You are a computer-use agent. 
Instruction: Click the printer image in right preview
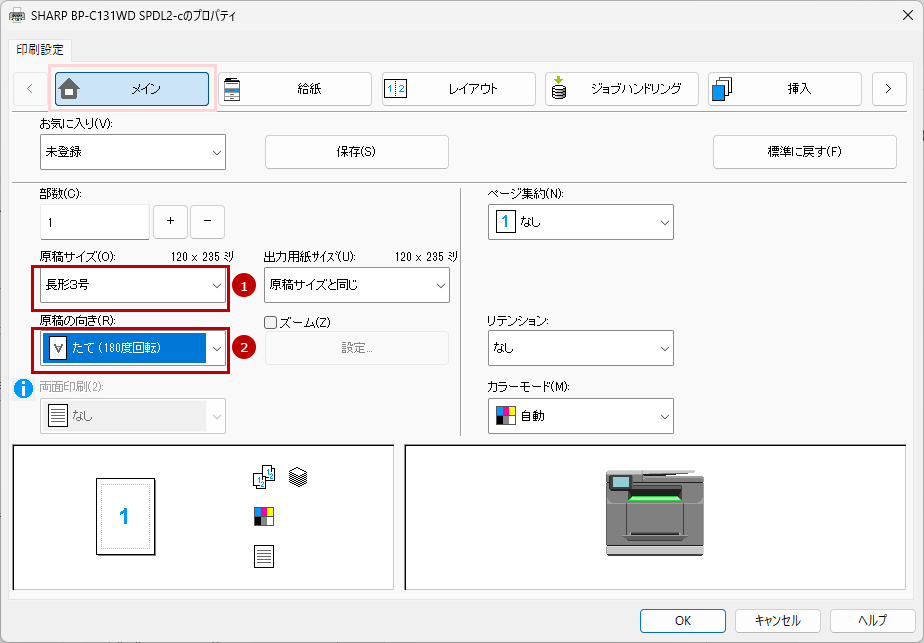pos(654,512)
